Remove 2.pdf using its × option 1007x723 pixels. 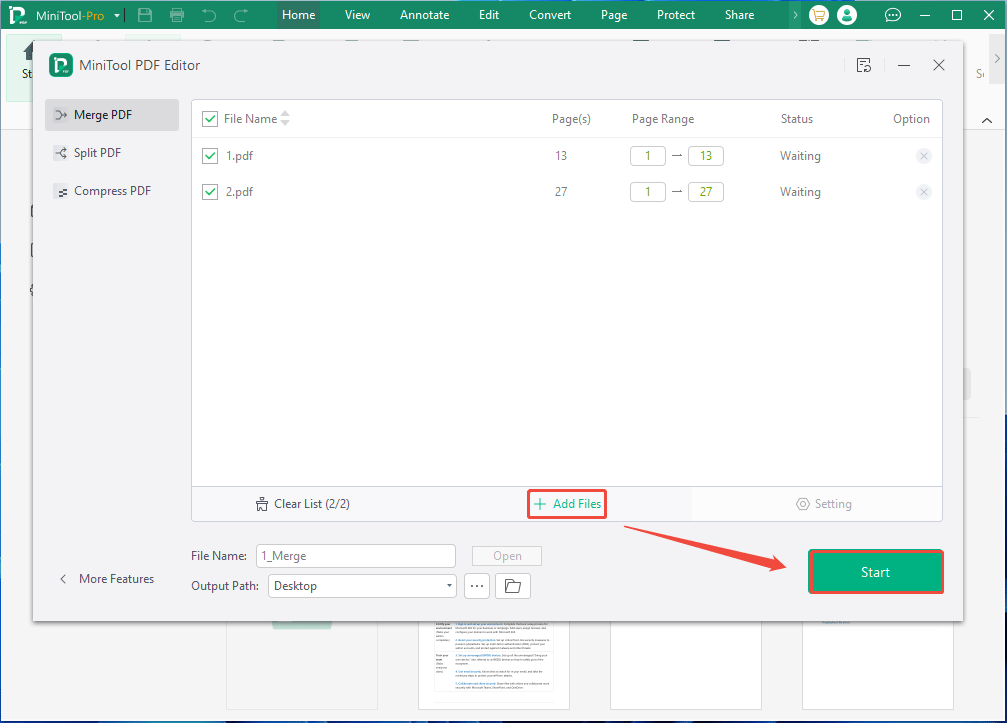923,191
